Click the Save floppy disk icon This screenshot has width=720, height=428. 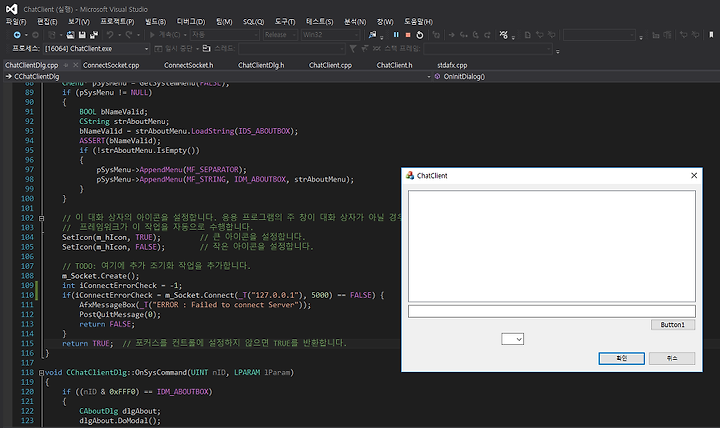pyautogui.click(x=82, y=35)
